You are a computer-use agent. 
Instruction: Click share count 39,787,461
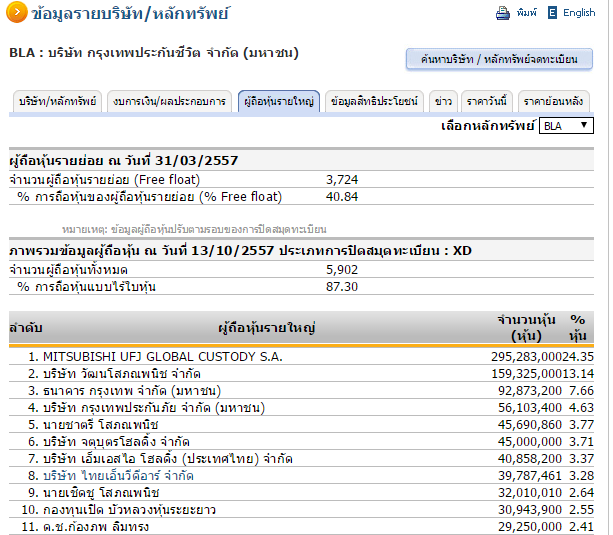coord(530,476)
